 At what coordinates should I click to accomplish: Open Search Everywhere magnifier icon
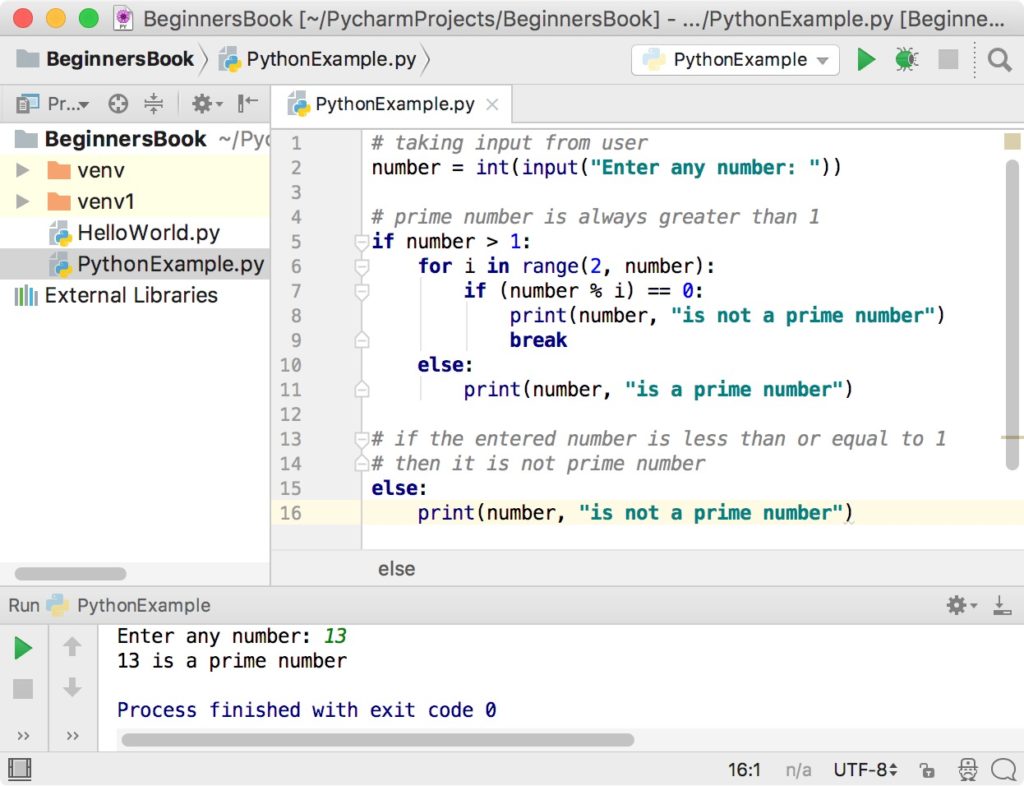pyautogui.click(x=999, y=59)
